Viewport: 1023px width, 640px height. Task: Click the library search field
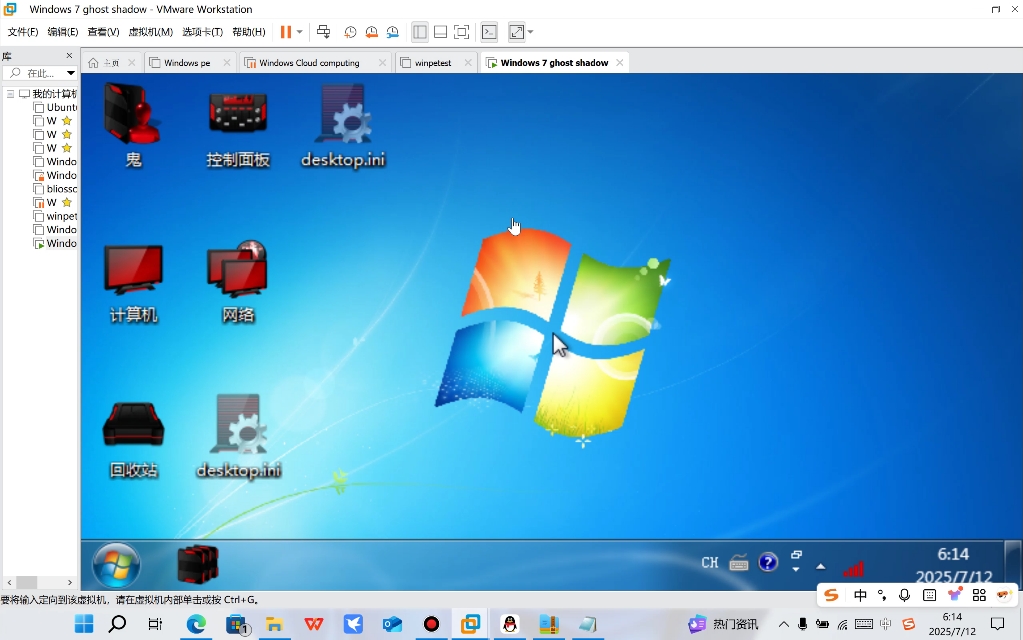point(33,73)
